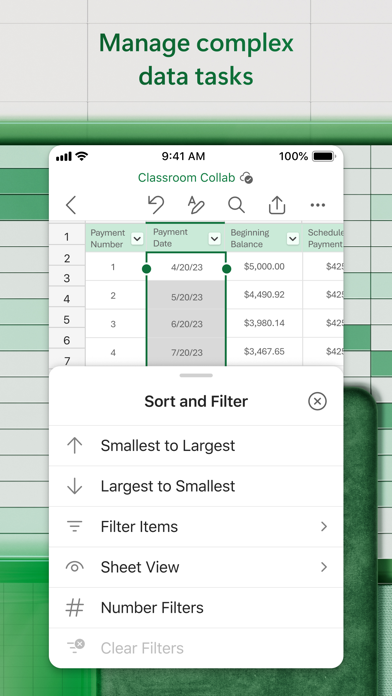Tap the Classroom Collab file title
Viewport: 392px width, 696px height.
pyautogui.click(x=186, y=178)
